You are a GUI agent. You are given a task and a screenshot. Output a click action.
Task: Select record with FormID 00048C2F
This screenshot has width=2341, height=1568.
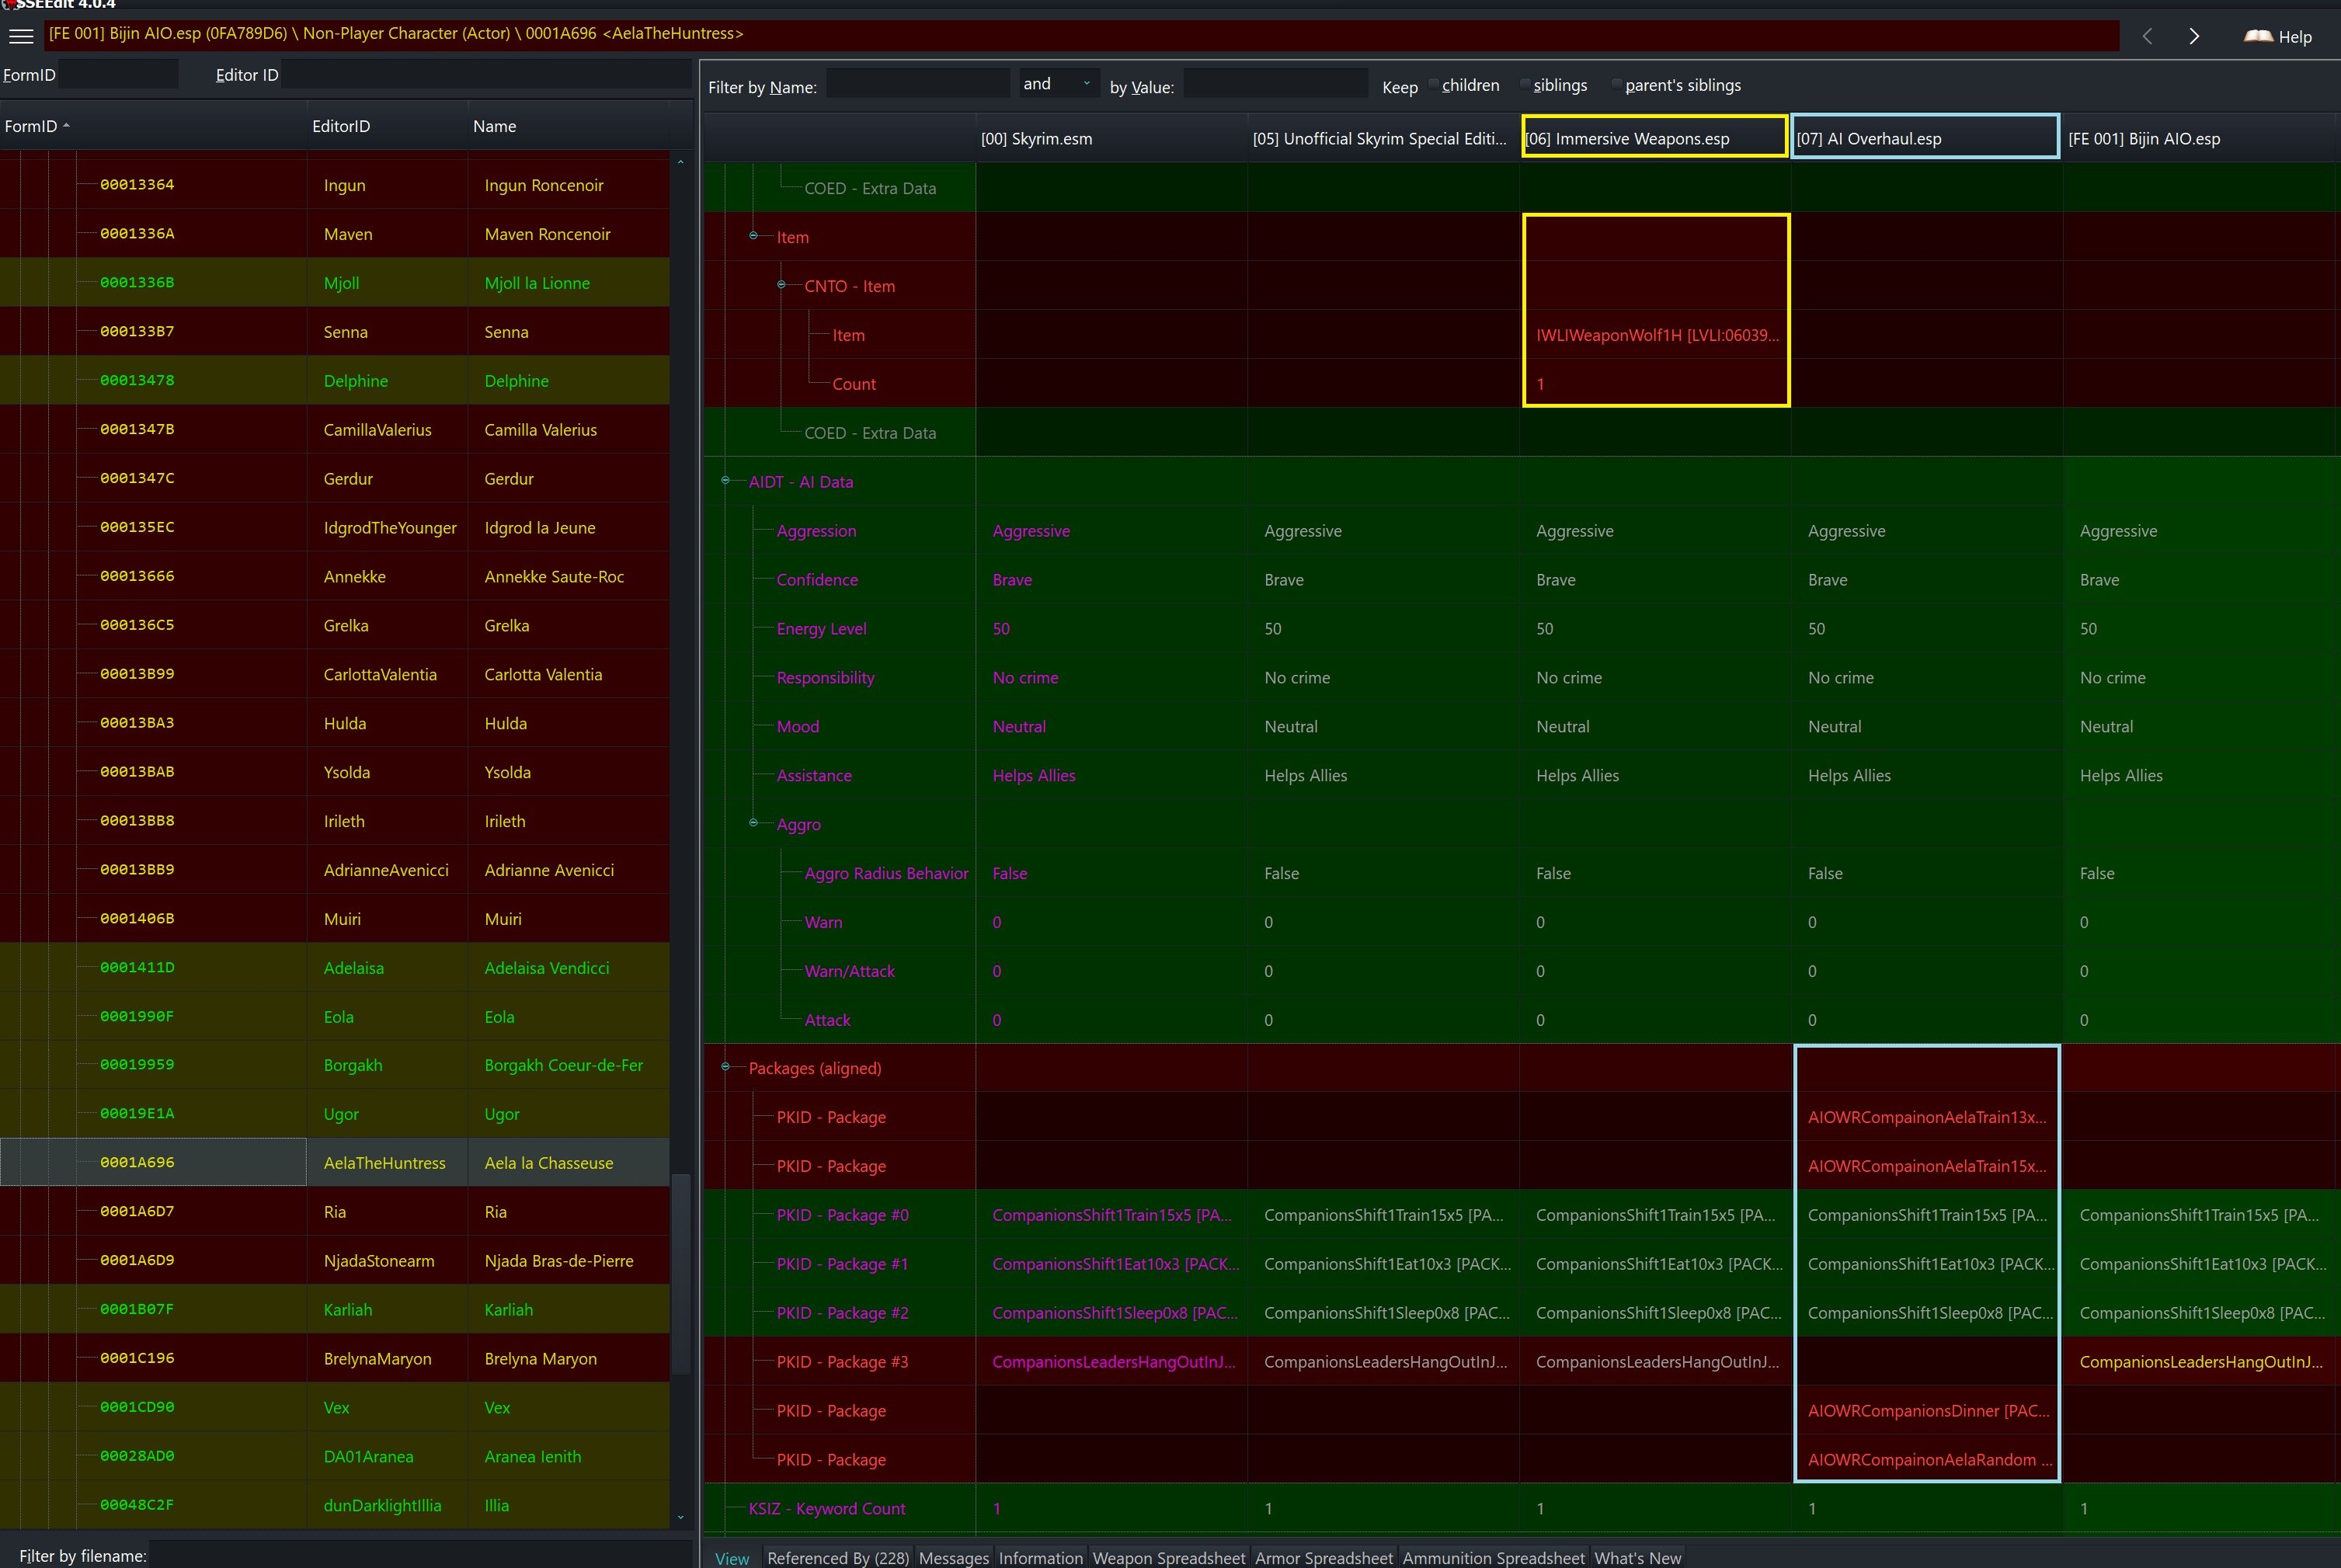click(335, 1505)
